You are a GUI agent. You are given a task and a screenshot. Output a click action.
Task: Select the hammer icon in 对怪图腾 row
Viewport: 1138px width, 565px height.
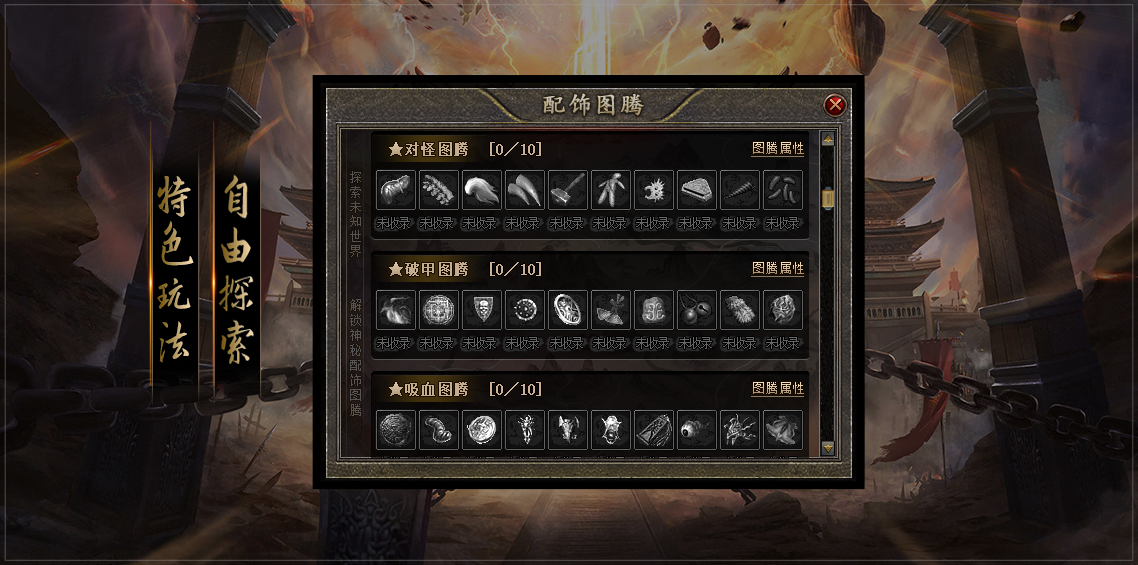pos(568,190)
